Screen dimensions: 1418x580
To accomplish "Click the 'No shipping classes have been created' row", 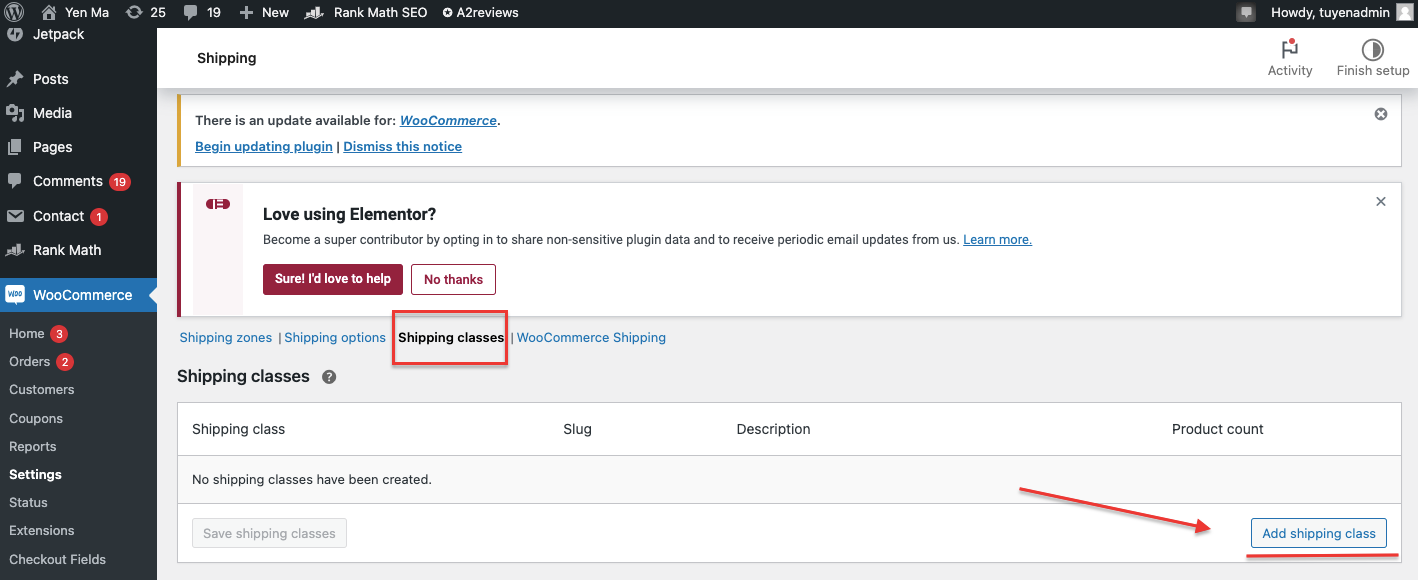I will pos(789,480).
